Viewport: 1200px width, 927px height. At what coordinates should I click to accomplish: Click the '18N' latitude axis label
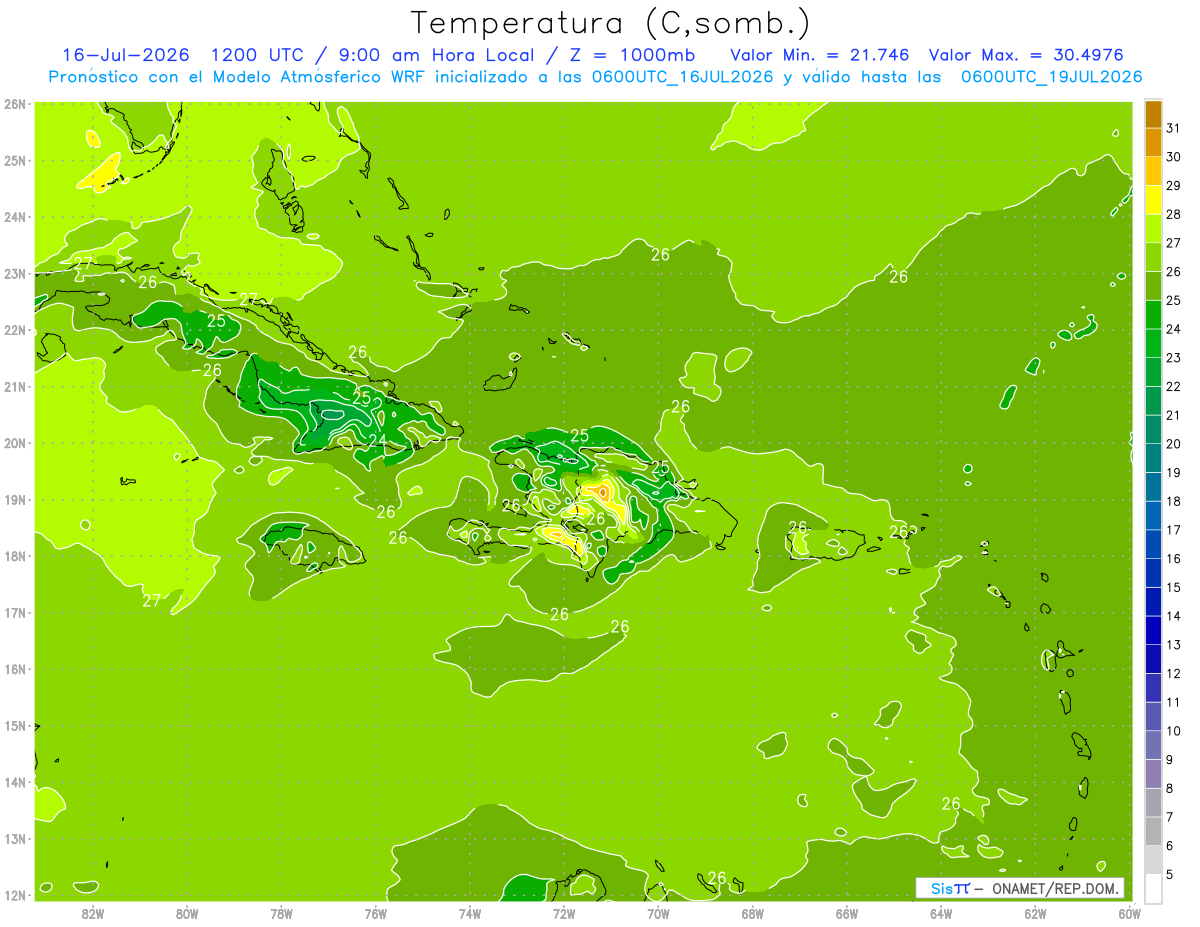point(14,556)
